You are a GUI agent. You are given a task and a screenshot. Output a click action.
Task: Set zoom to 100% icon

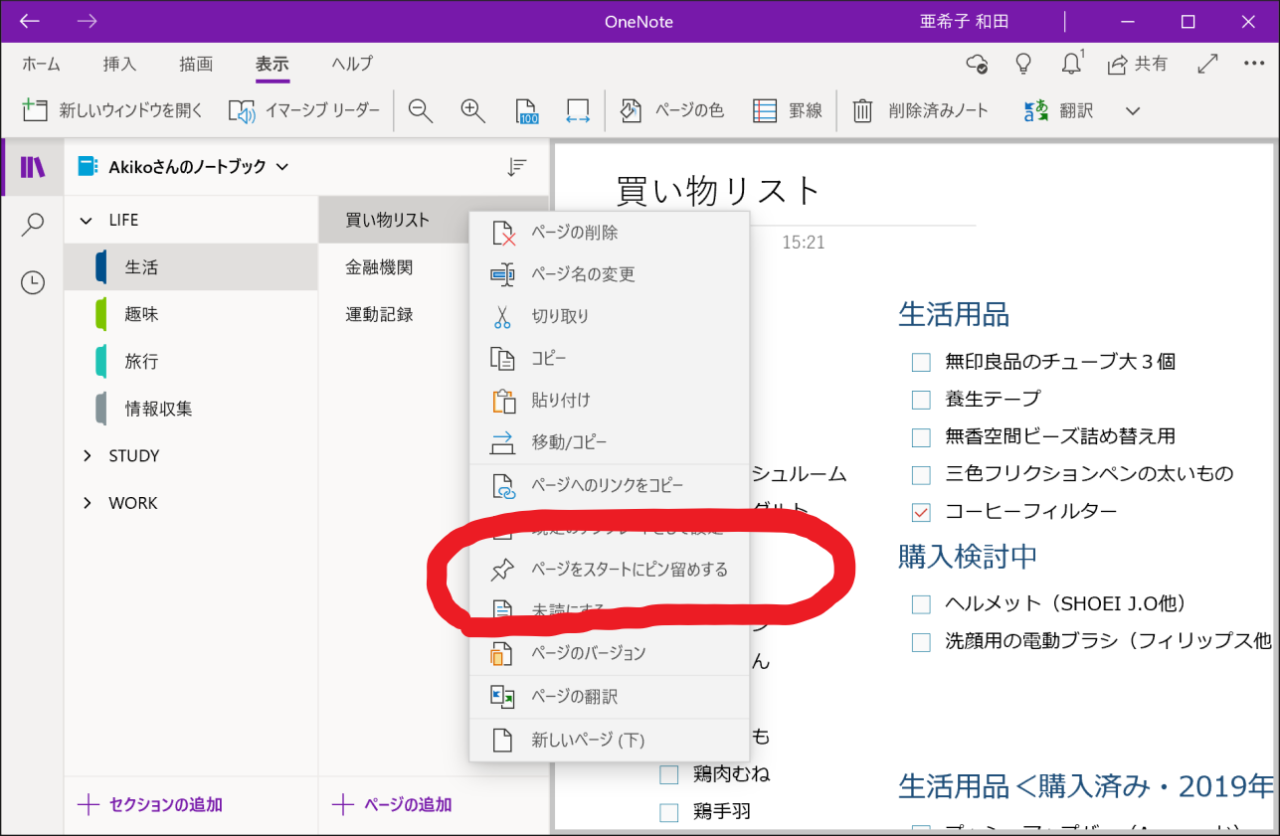[x=527, y=111]
